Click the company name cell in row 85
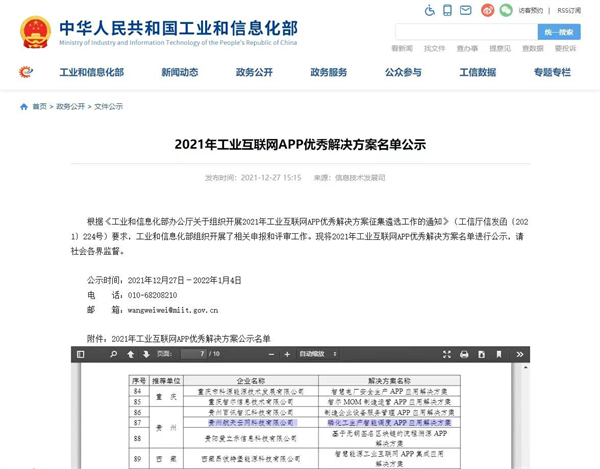600x469 pixels. click(x=251, y=402)
